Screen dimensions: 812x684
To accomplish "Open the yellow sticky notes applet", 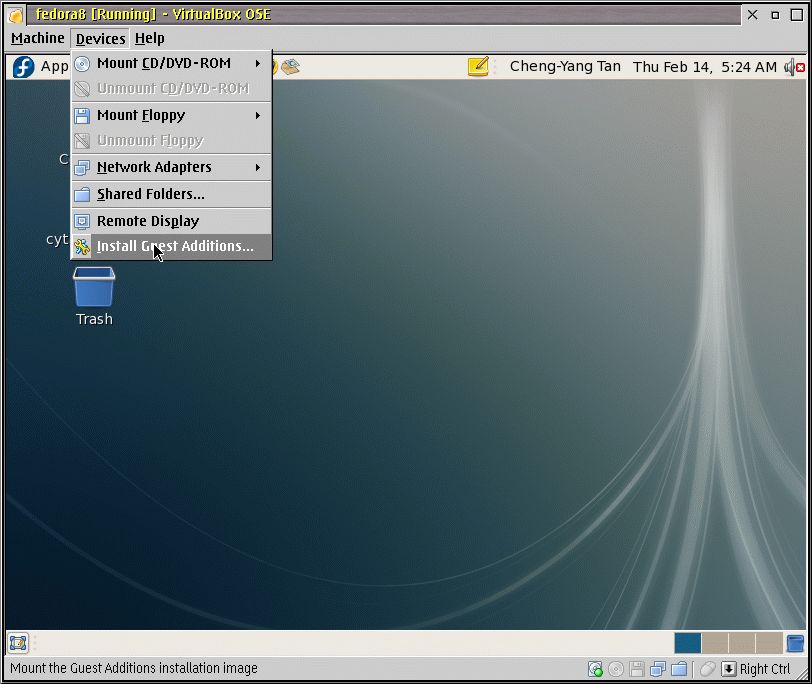I will 478,67.
